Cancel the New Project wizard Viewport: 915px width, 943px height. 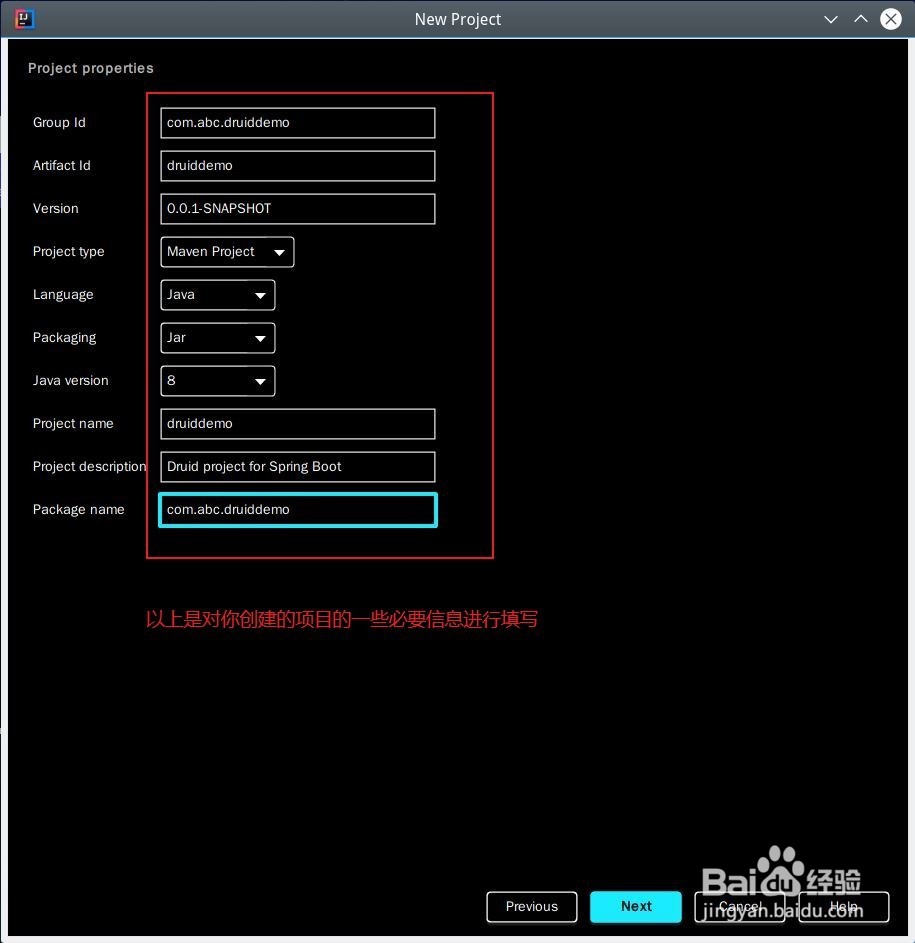[739, 906]
